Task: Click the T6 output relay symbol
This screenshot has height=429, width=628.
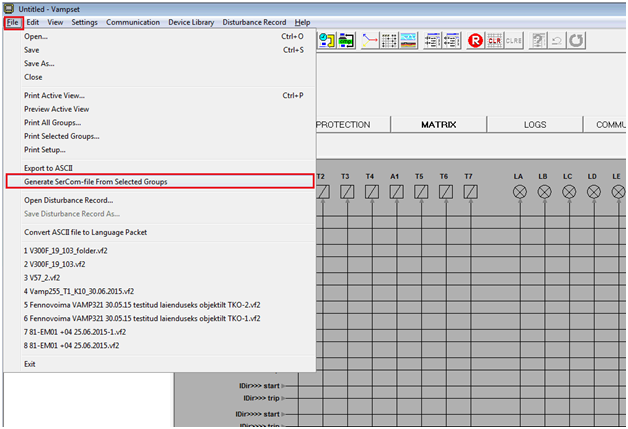Action: (x=446, y=192)
